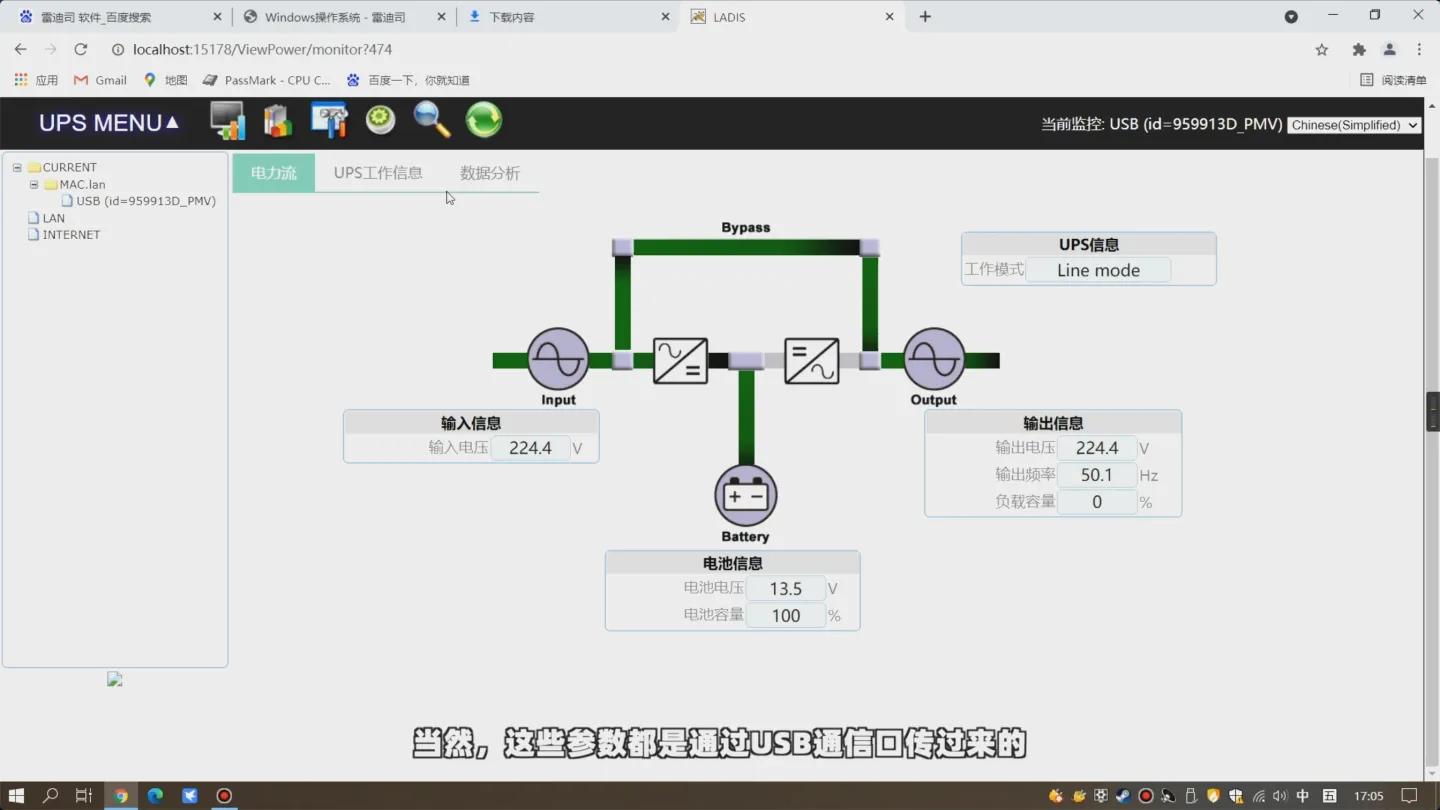Click the green refresh sync icon

point(484,120)
